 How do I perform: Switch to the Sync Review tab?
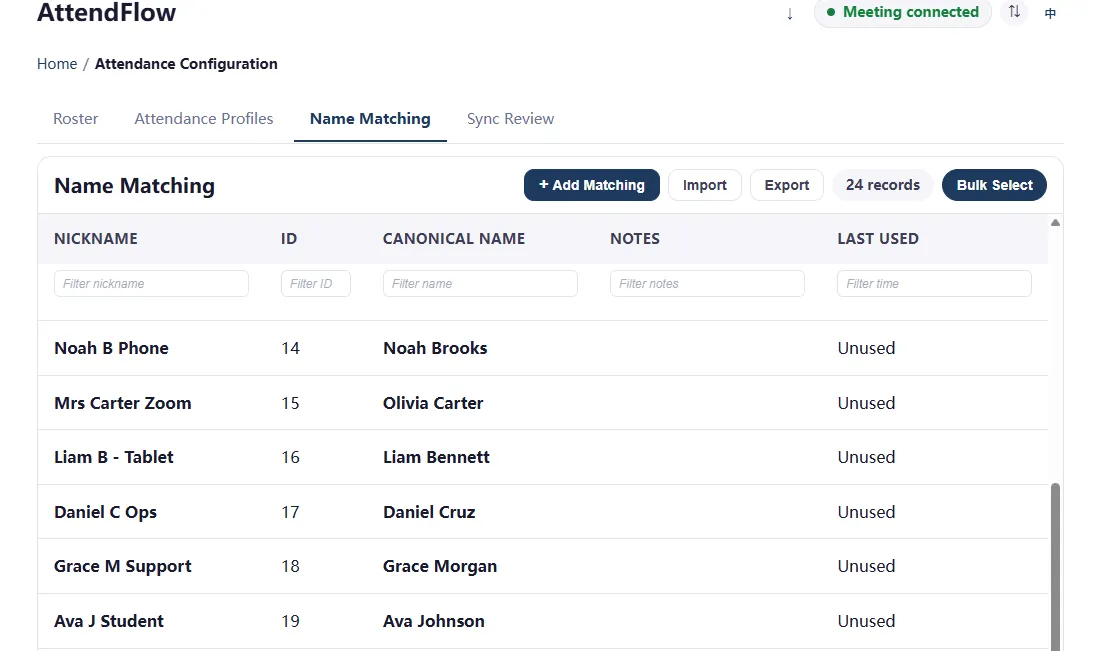[510, 119]
